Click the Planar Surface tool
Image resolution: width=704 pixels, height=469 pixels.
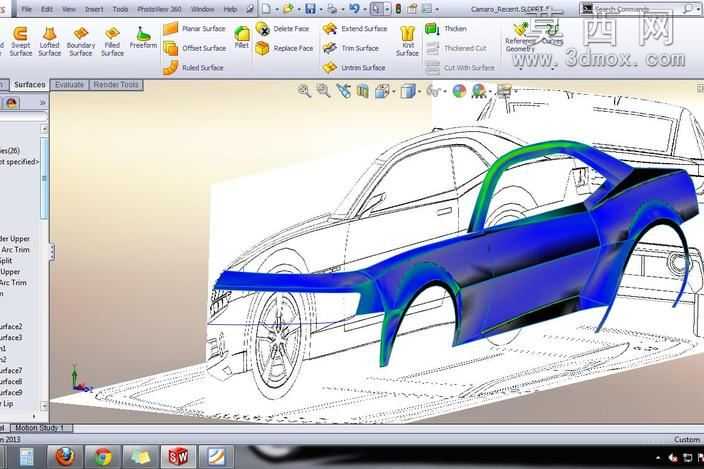tap(194, 29)
